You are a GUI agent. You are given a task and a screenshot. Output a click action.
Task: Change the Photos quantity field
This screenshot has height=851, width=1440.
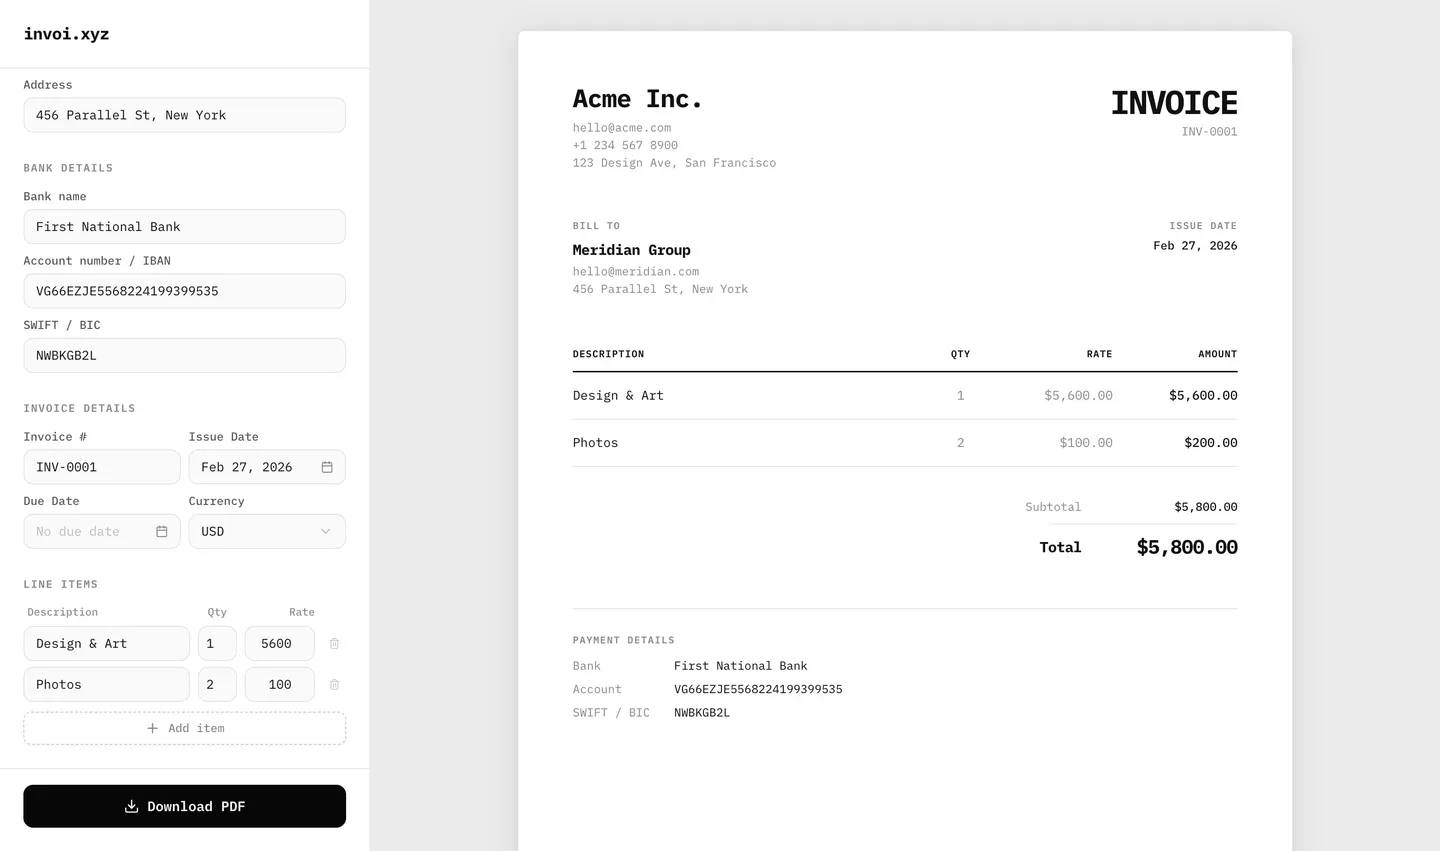(216, 685)
